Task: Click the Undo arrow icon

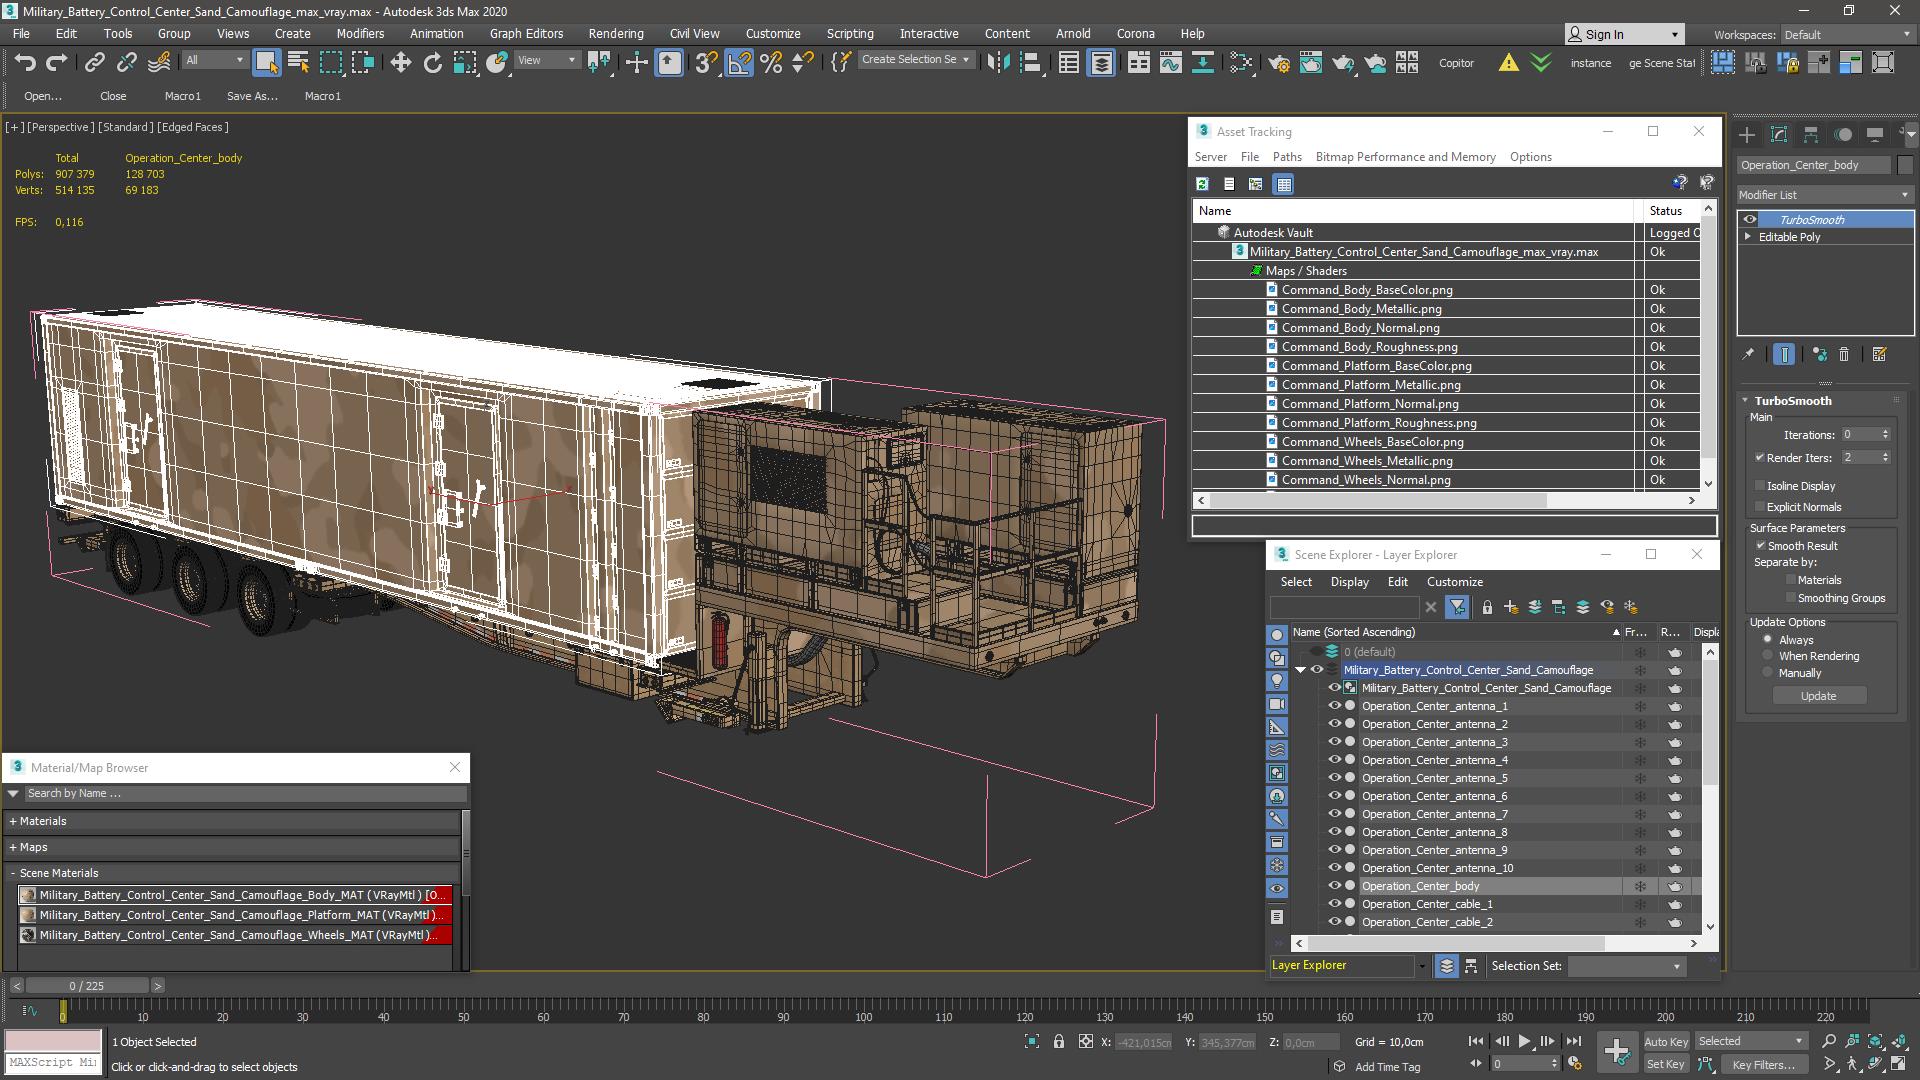Action: (x=25, y=63)
